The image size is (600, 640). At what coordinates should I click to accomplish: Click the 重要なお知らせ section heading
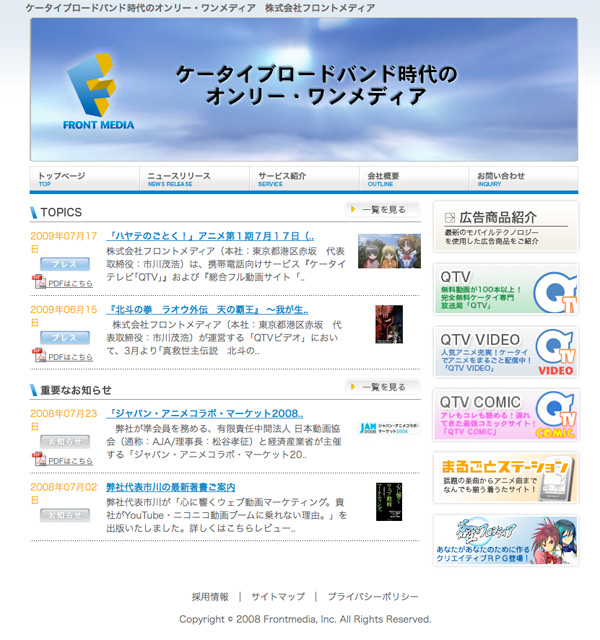[x=76, y=390]
